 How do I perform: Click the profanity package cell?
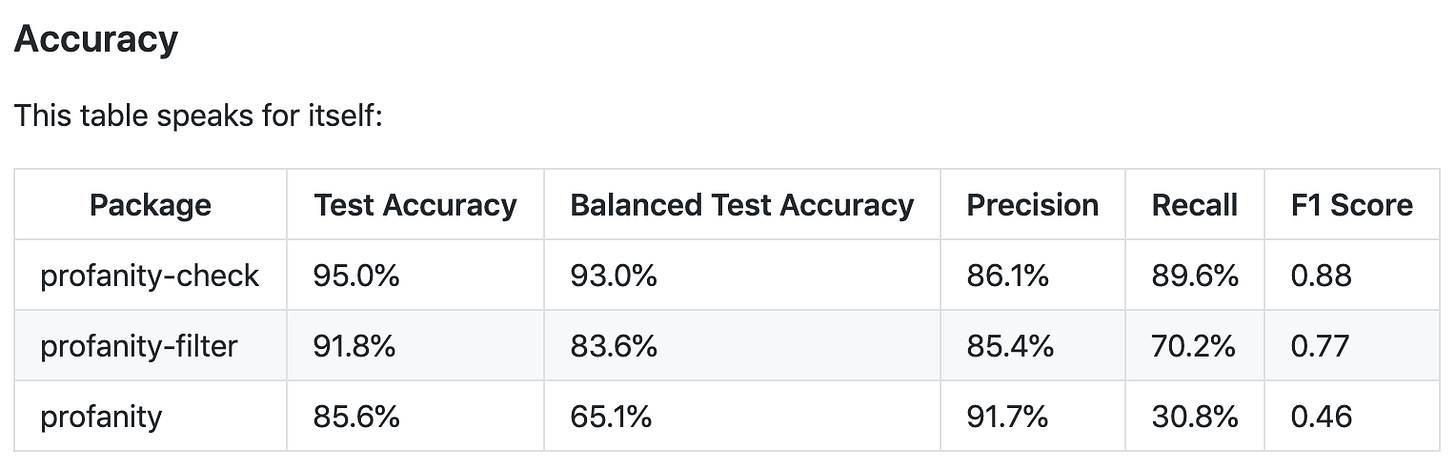coord(101,416)
